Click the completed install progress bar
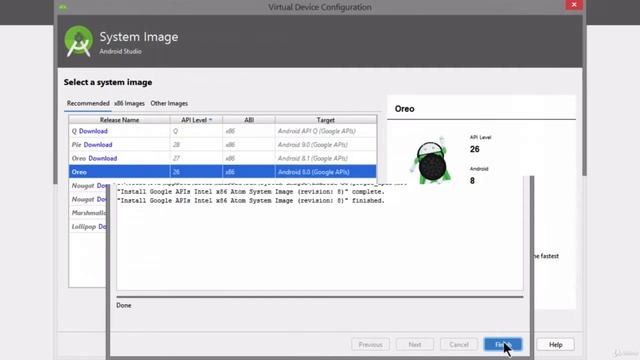The image size is (640, 360). click(320, 297)
